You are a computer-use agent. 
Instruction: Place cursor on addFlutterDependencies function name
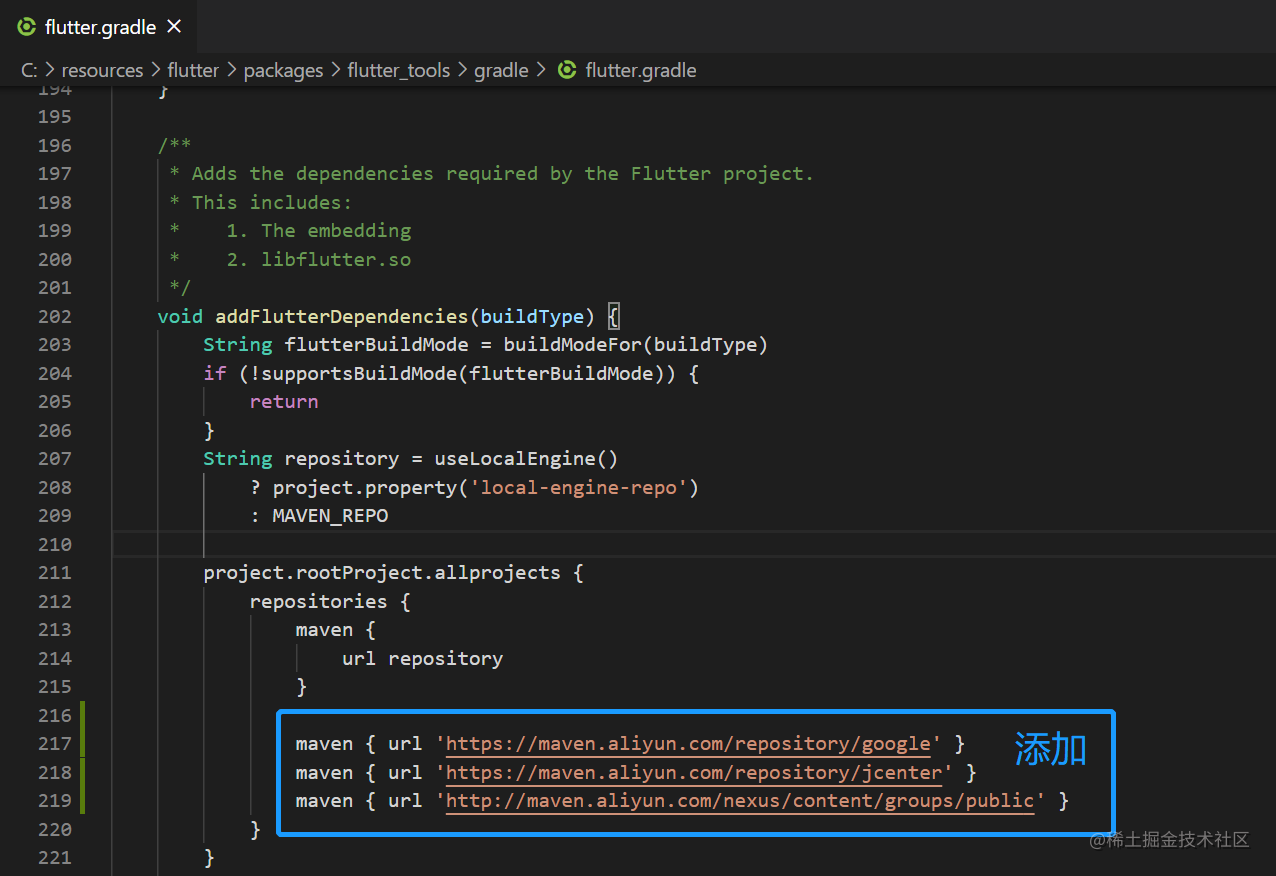[340, 316]
